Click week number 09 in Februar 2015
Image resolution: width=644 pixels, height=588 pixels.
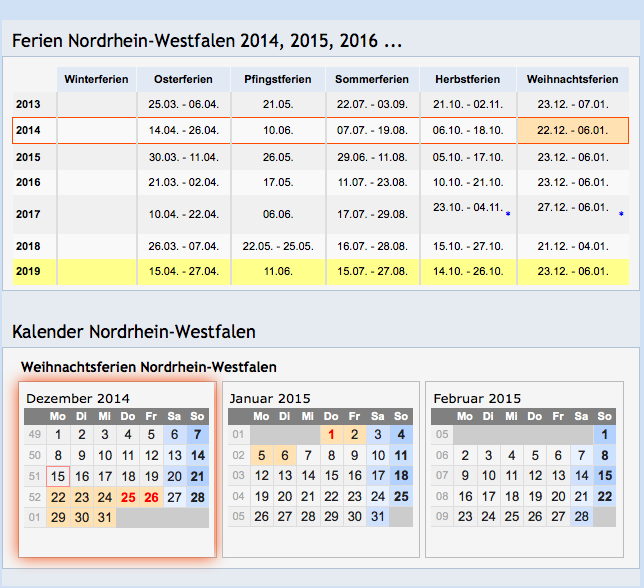442,516
